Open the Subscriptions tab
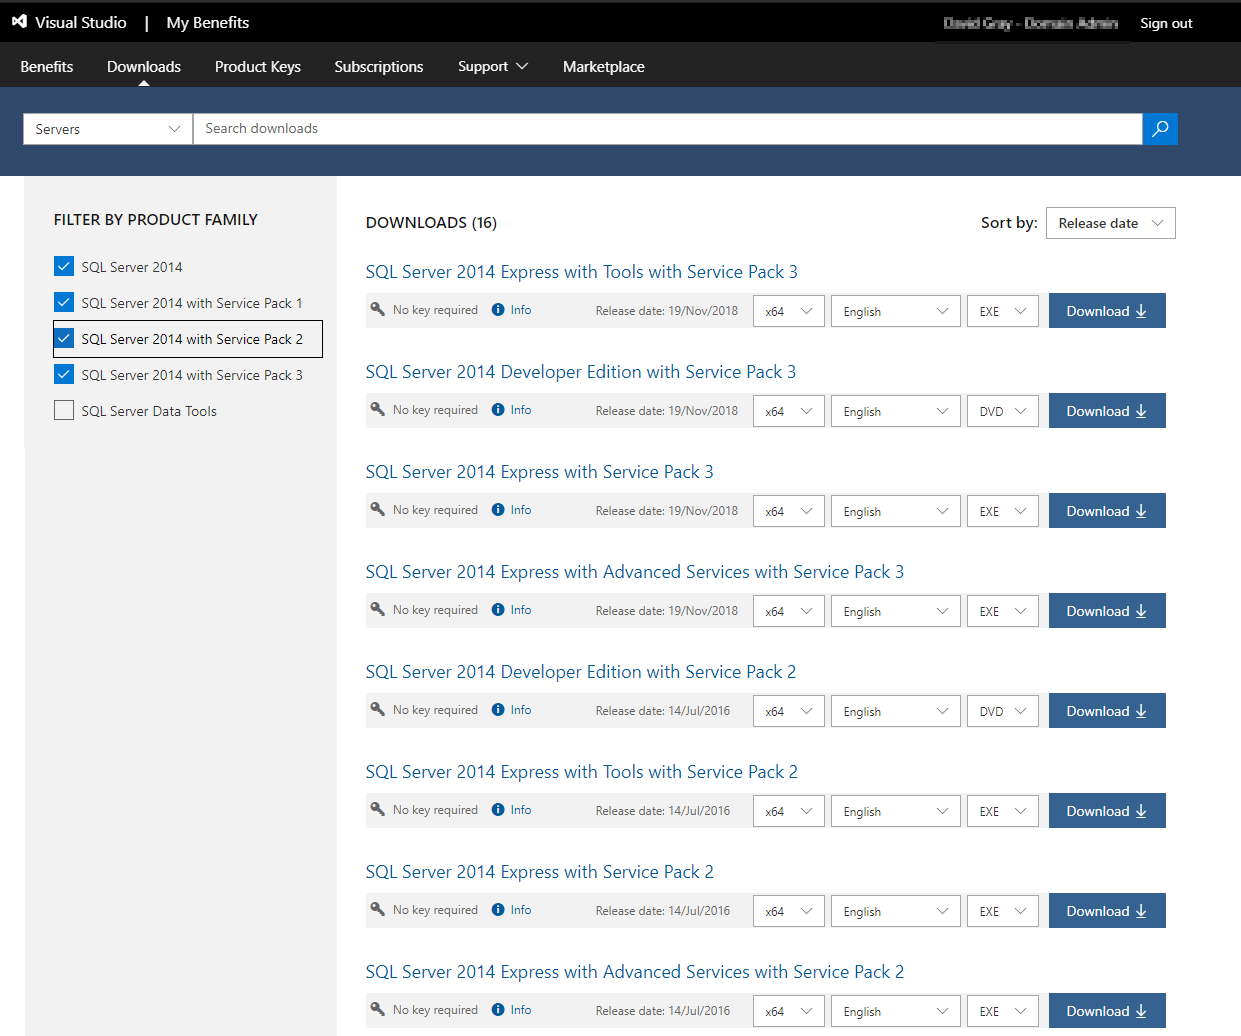Image resolution: width=1241 pixels, height=1036 pixels. [379, 66]
